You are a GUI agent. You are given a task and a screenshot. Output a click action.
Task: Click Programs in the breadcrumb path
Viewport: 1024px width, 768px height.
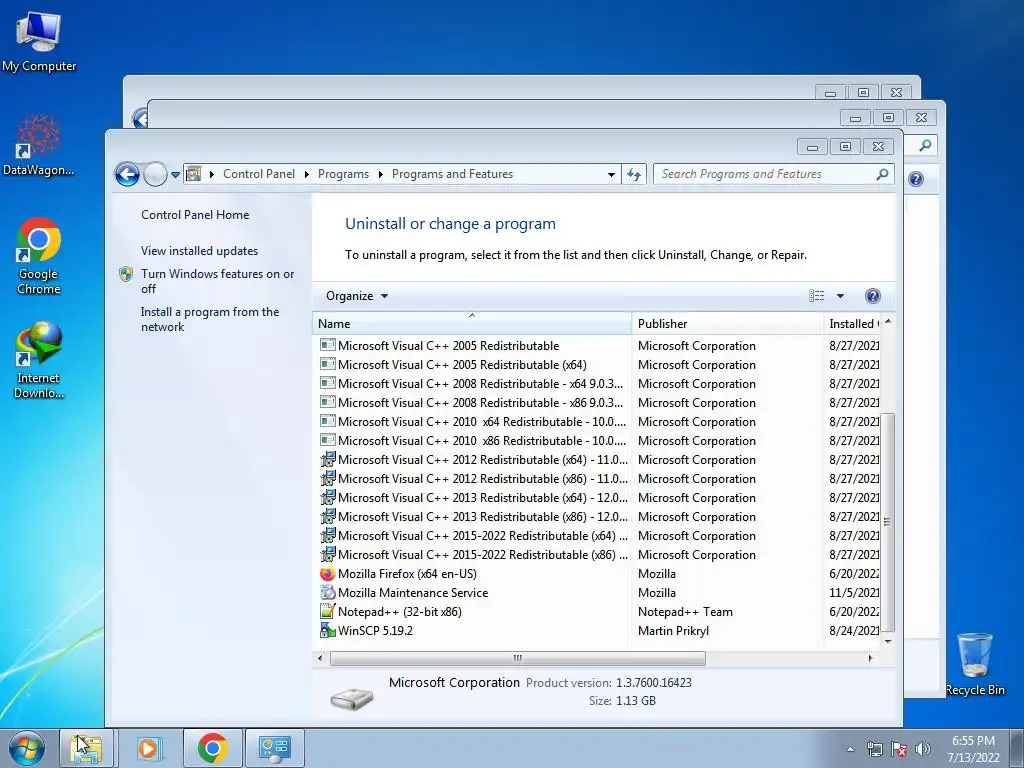point(343,174)
